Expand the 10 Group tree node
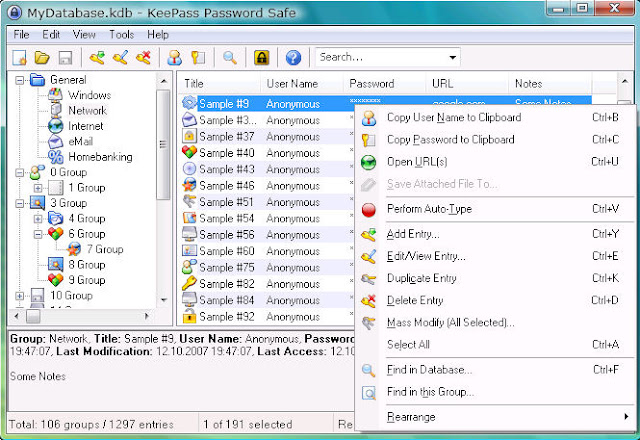Image resolution: width=640 pixels, height=440 pixels. coord(19,296)
